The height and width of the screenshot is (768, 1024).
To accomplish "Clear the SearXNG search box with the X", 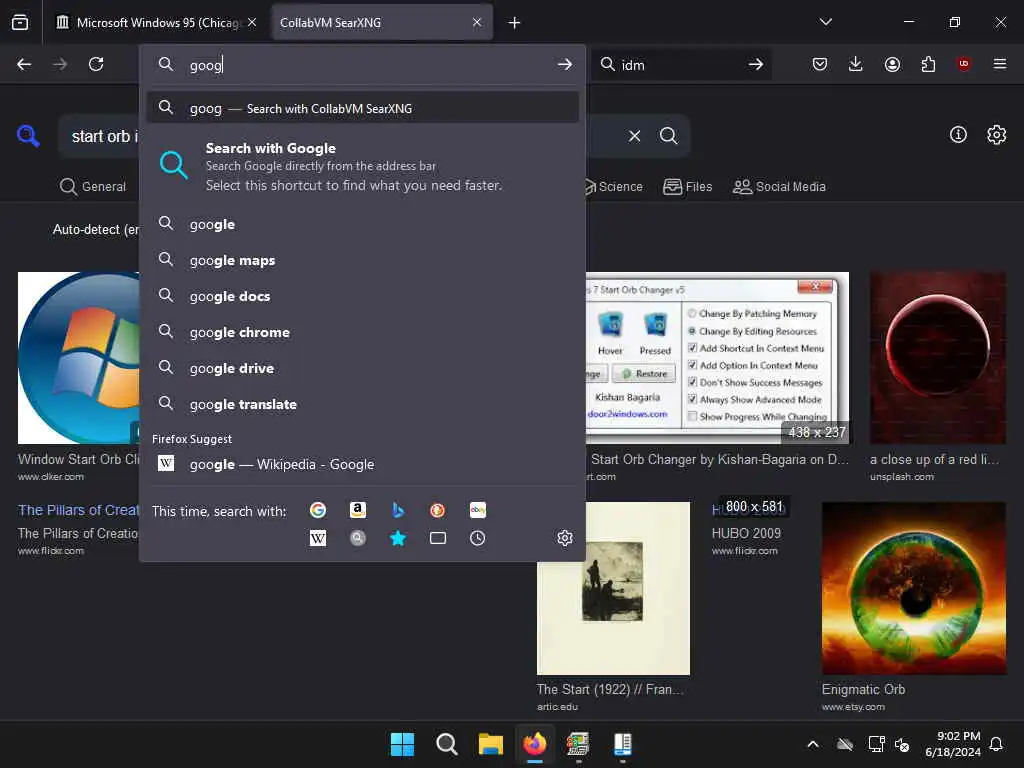I will pos(635,136).
